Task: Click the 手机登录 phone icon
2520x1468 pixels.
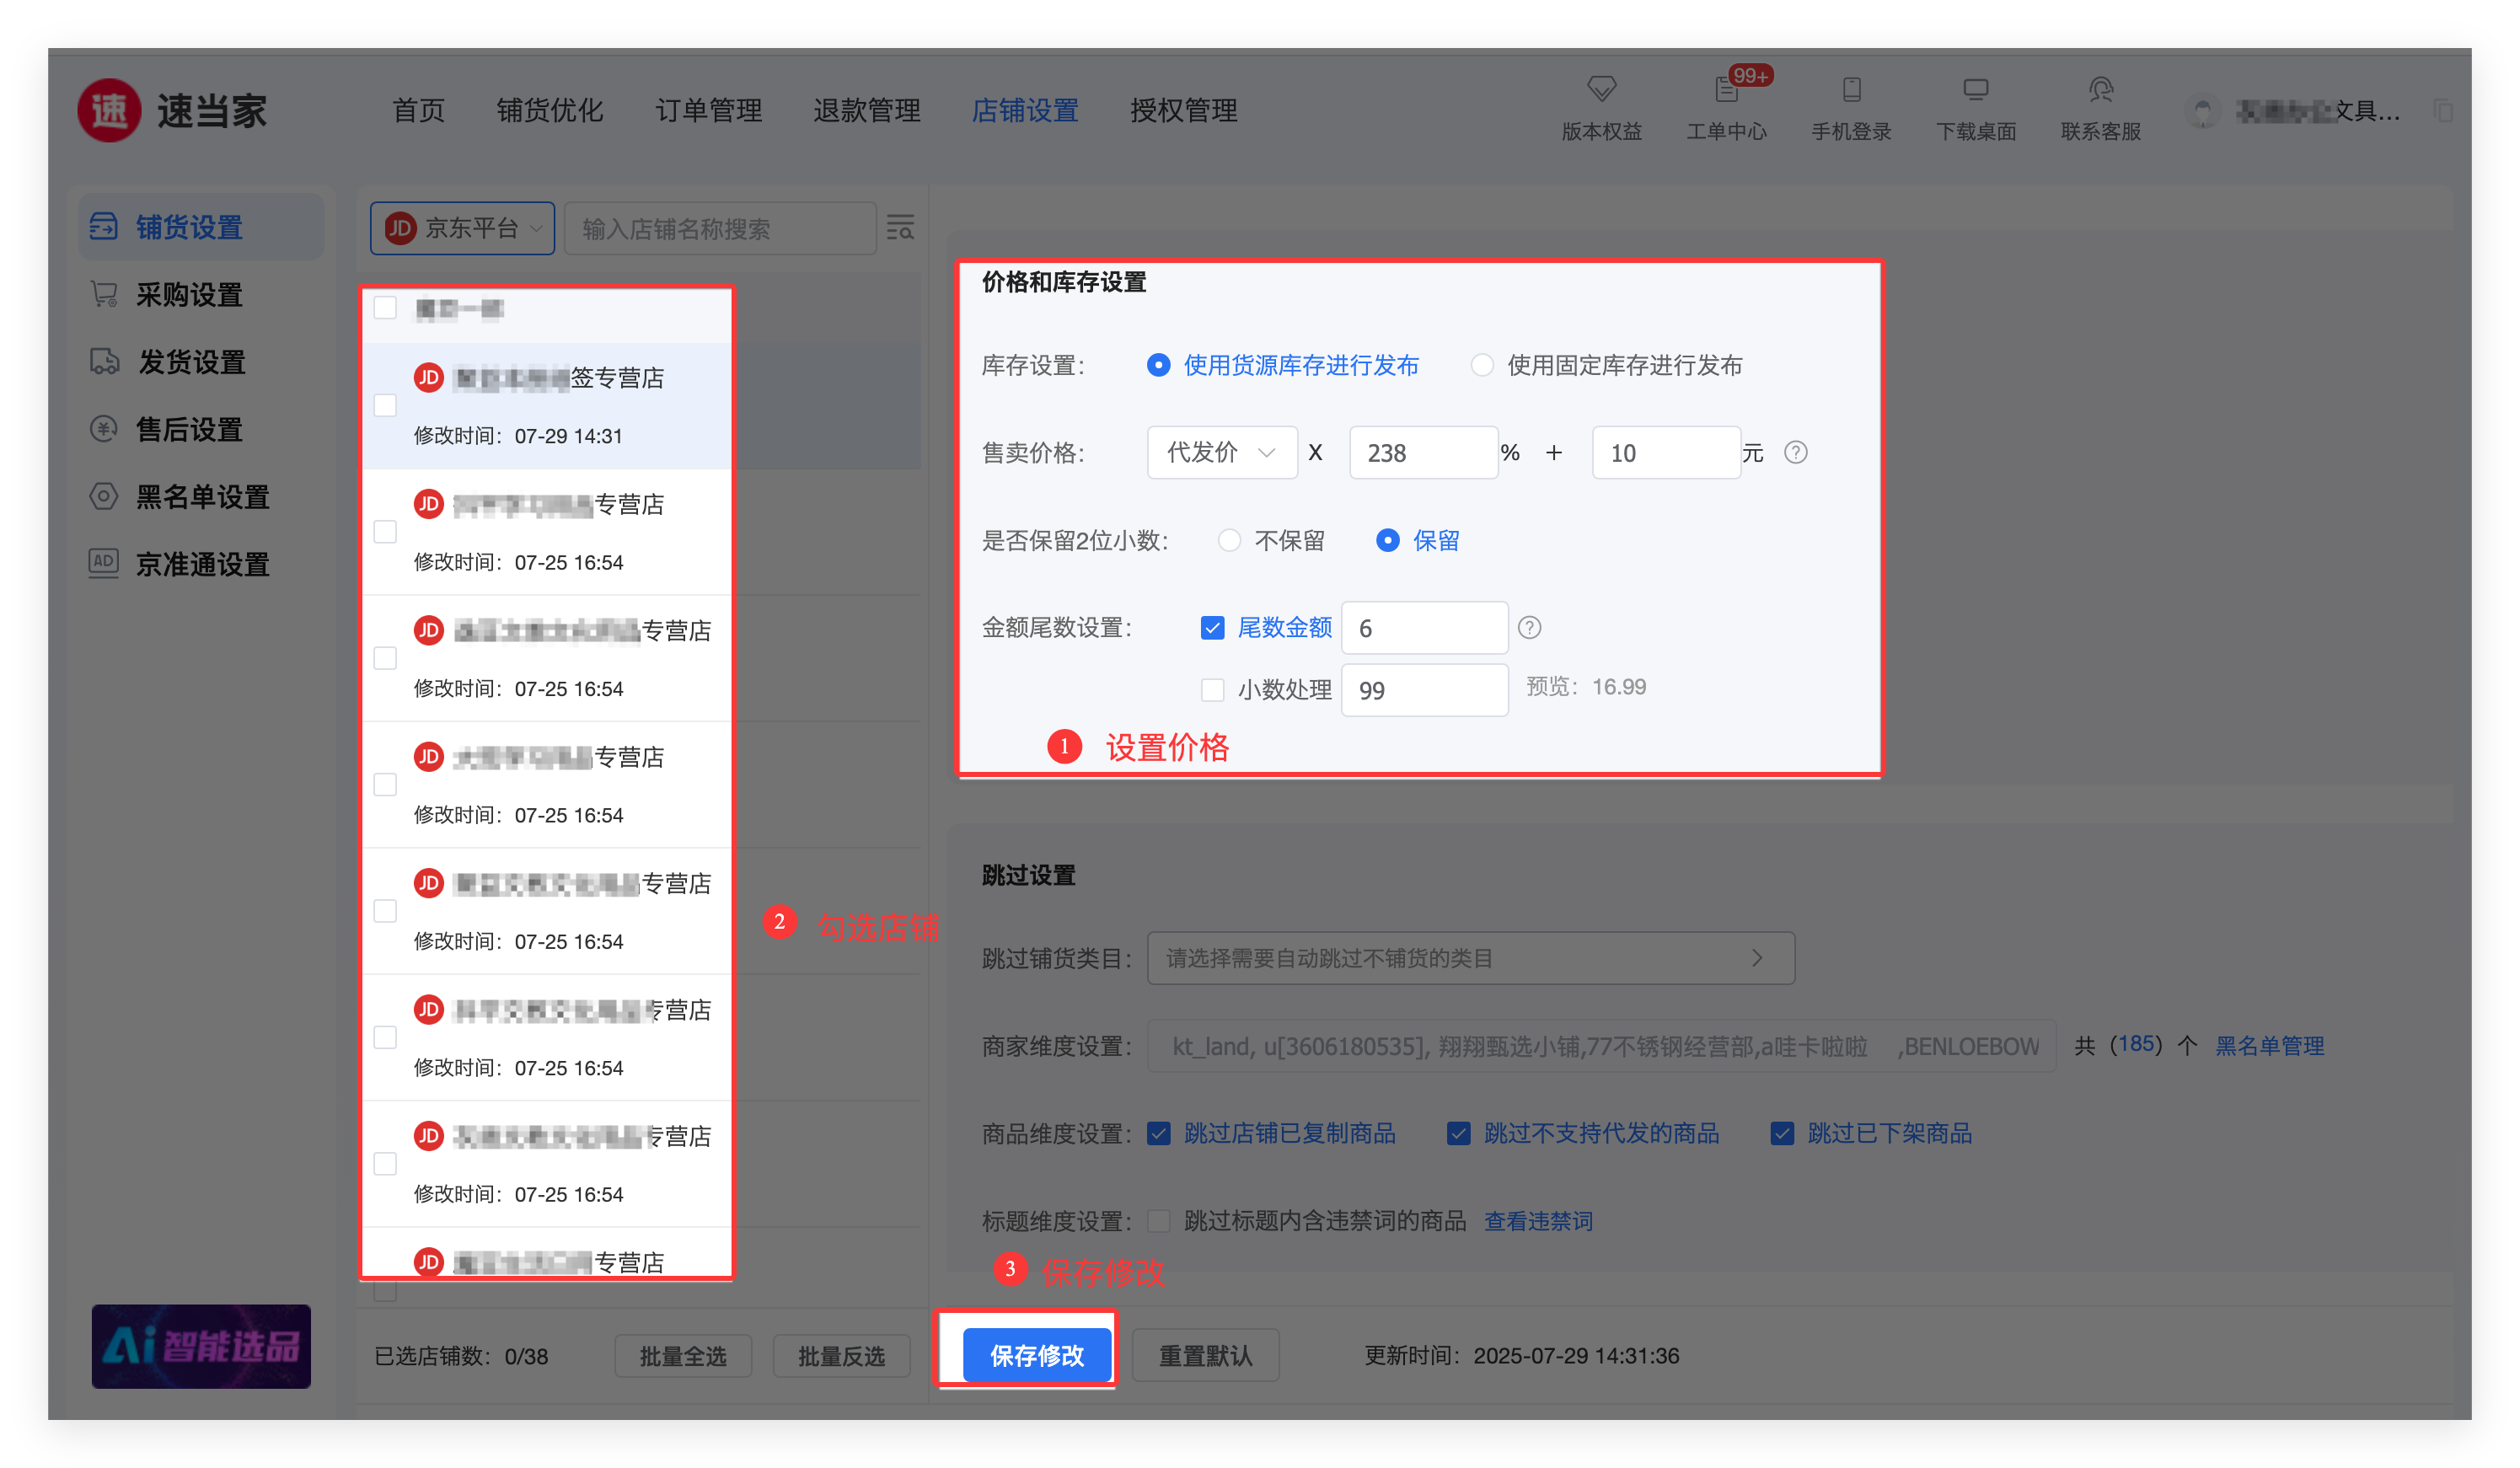Action: (x=1851, y=90)
